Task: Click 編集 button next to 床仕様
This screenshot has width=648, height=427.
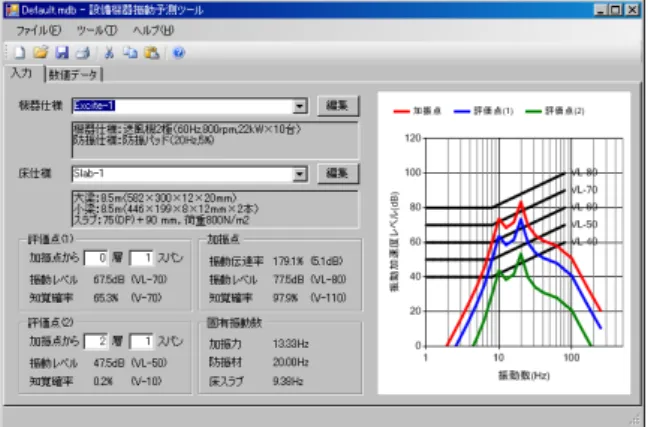Action: 338,173
